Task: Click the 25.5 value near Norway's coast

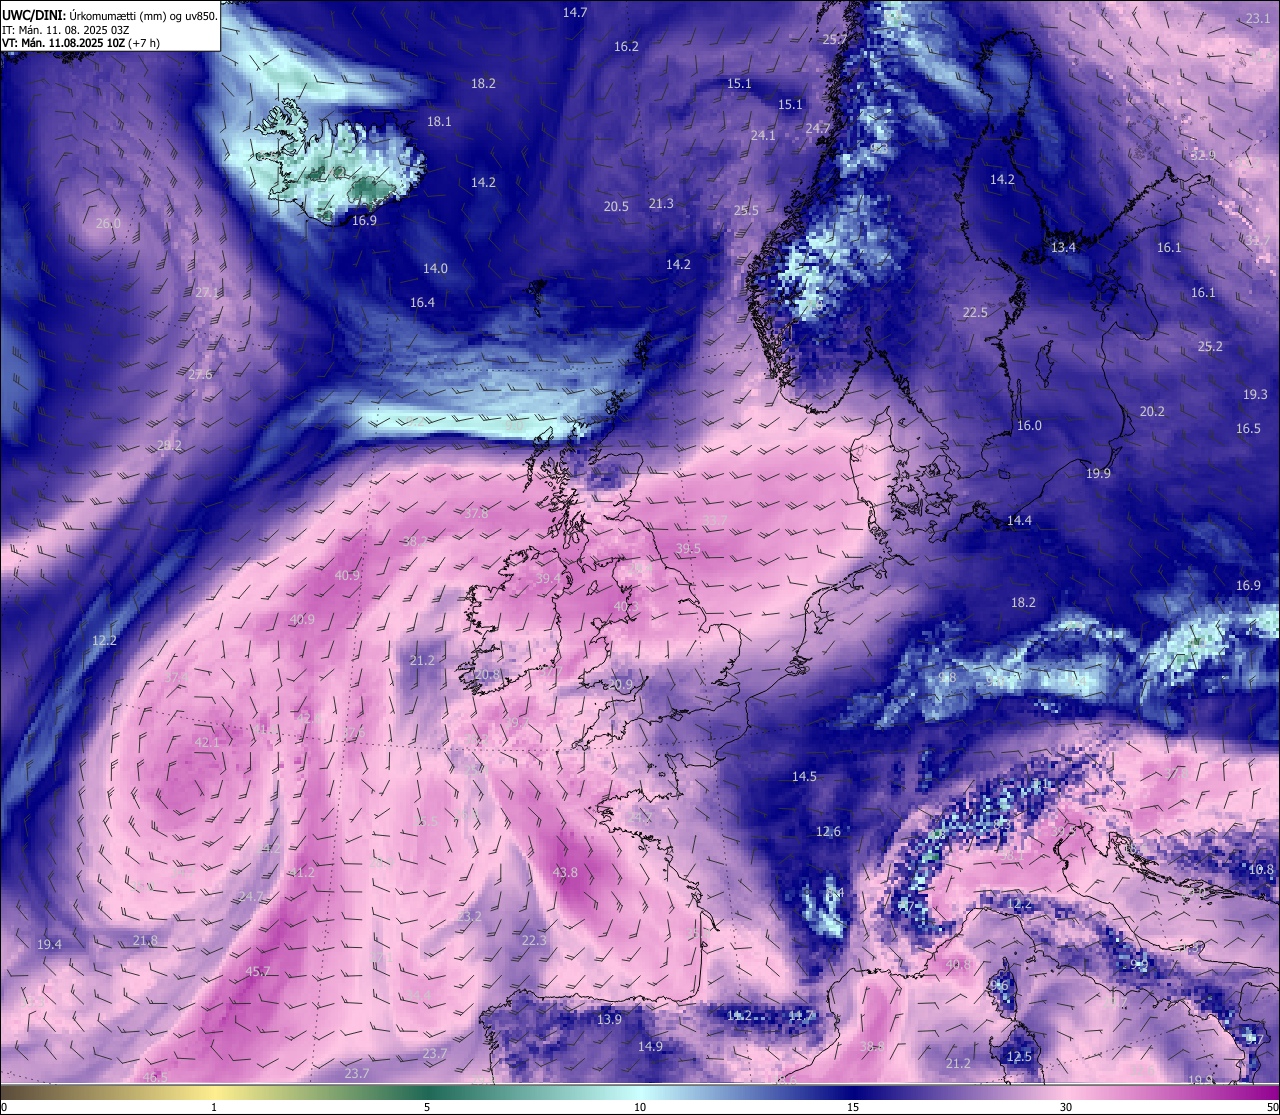Action: pos(746,210)
